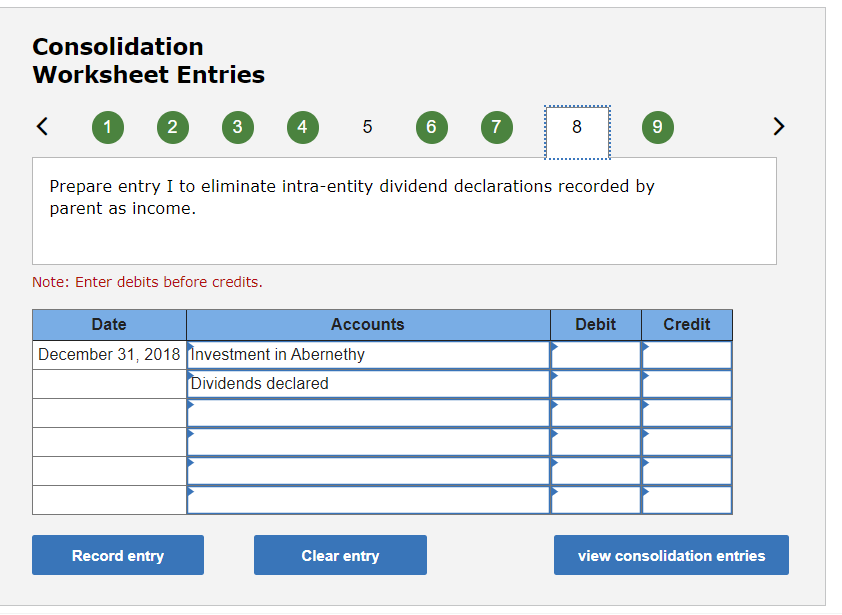Image resolution: width=842 pixels, height=615 pixels.
Task: Open entry step 1
Action: pos(108,127)
